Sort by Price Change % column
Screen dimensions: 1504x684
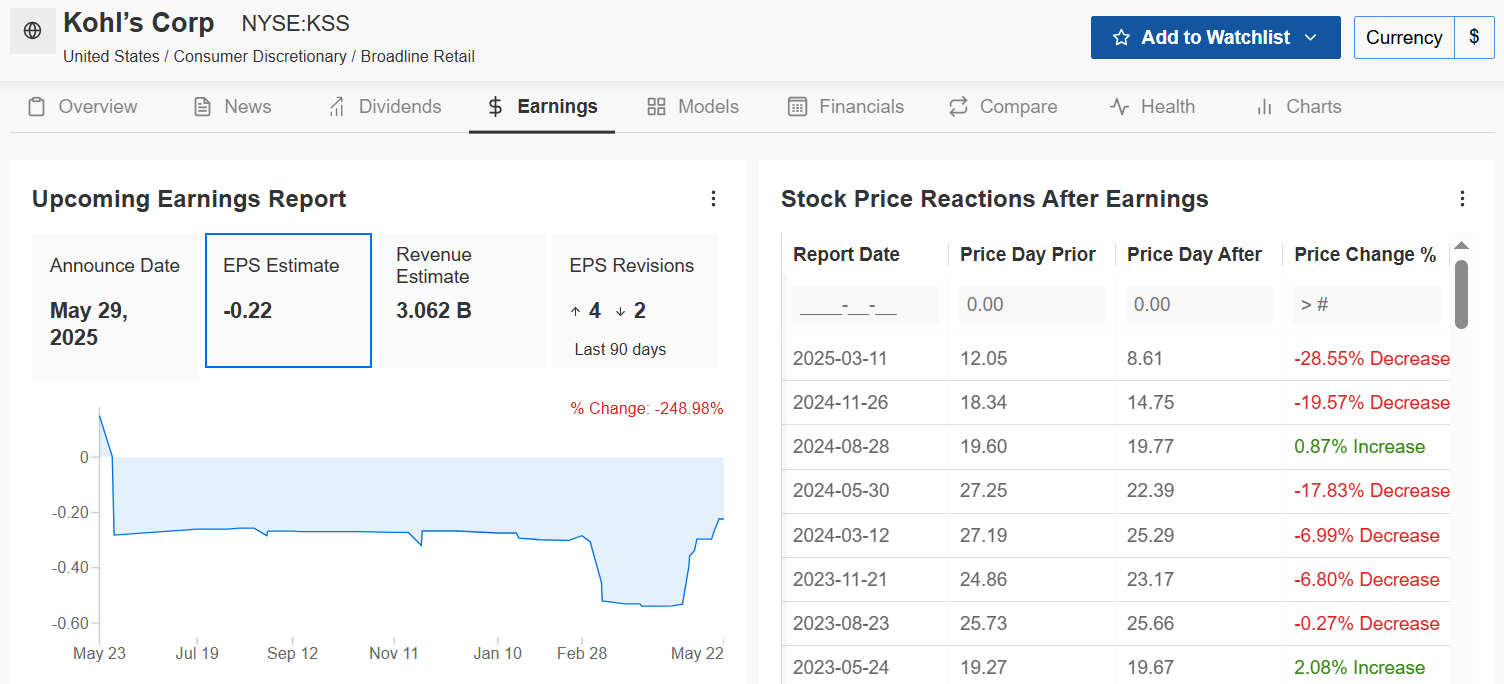(1365, 255)
